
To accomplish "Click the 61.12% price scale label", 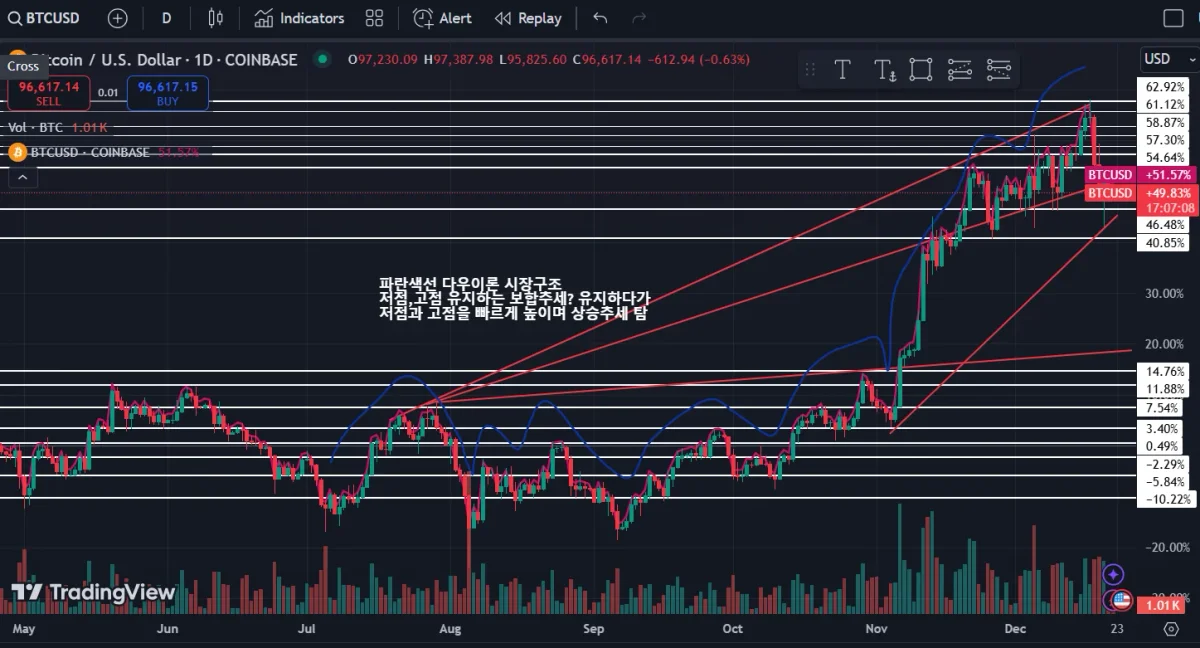I will [x=1165, y=104].
